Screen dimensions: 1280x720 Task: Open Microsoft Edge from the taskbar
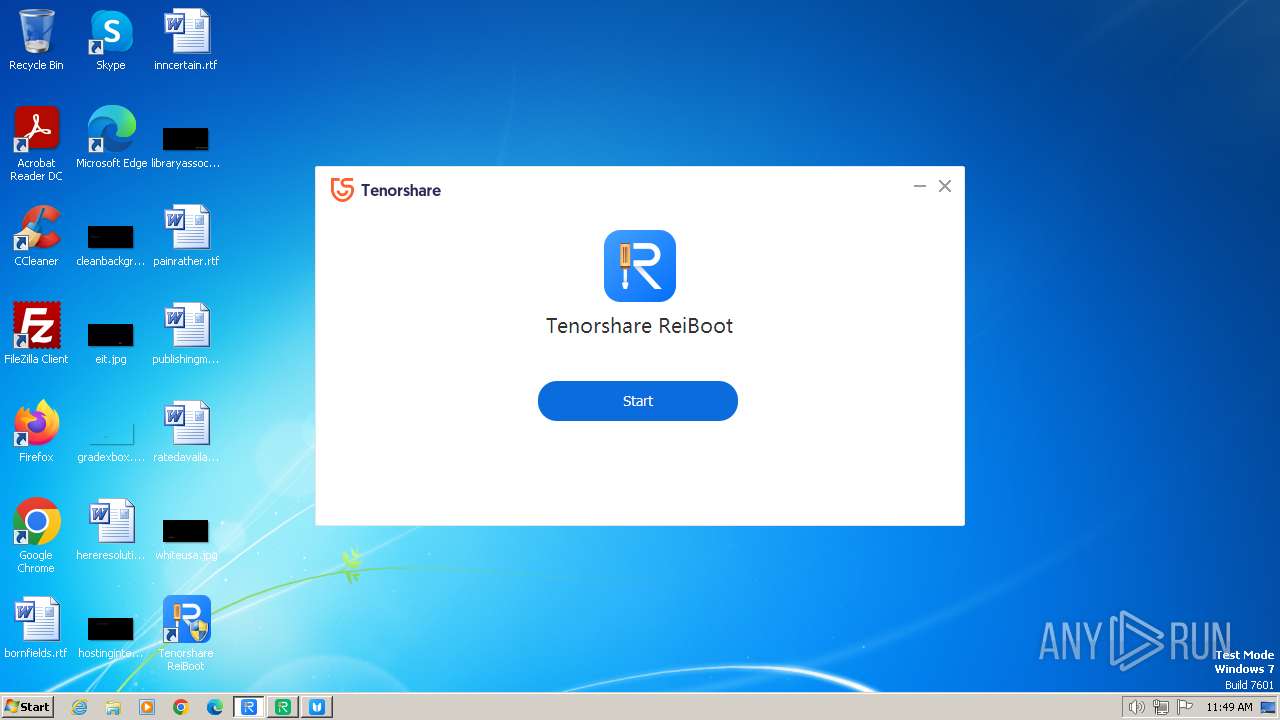(215, 707)
